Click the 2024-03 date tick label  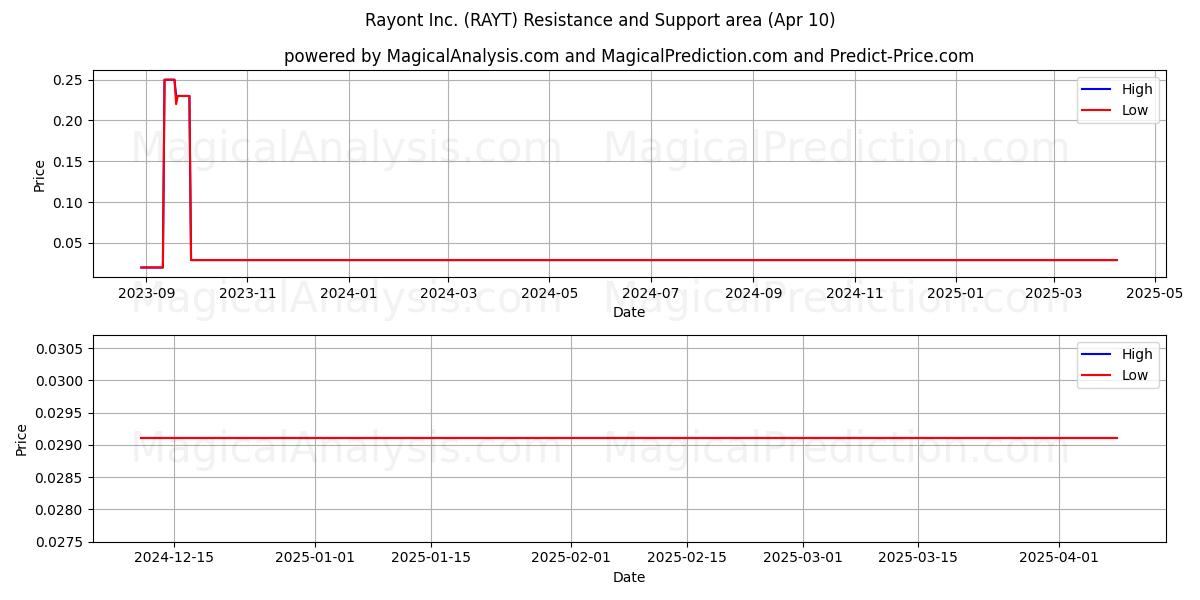coord(448,293)
